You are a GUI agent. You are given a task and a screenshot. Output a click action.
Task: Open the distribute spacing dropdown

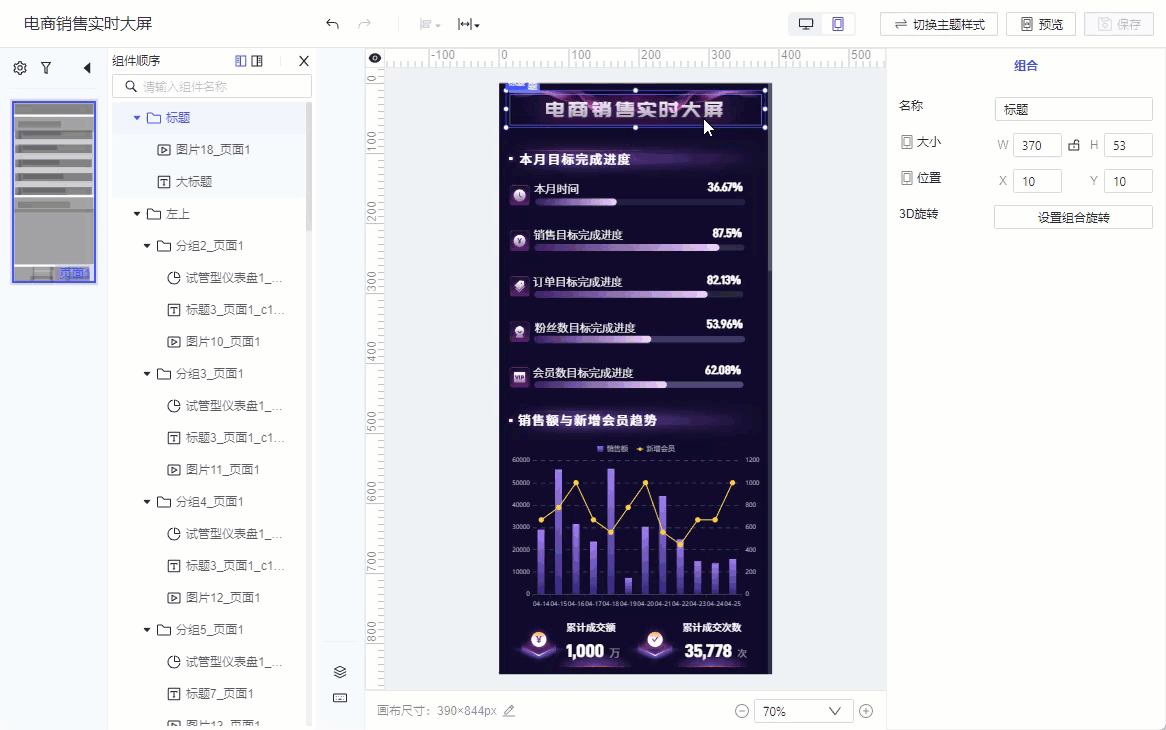[x=468, y=25]
